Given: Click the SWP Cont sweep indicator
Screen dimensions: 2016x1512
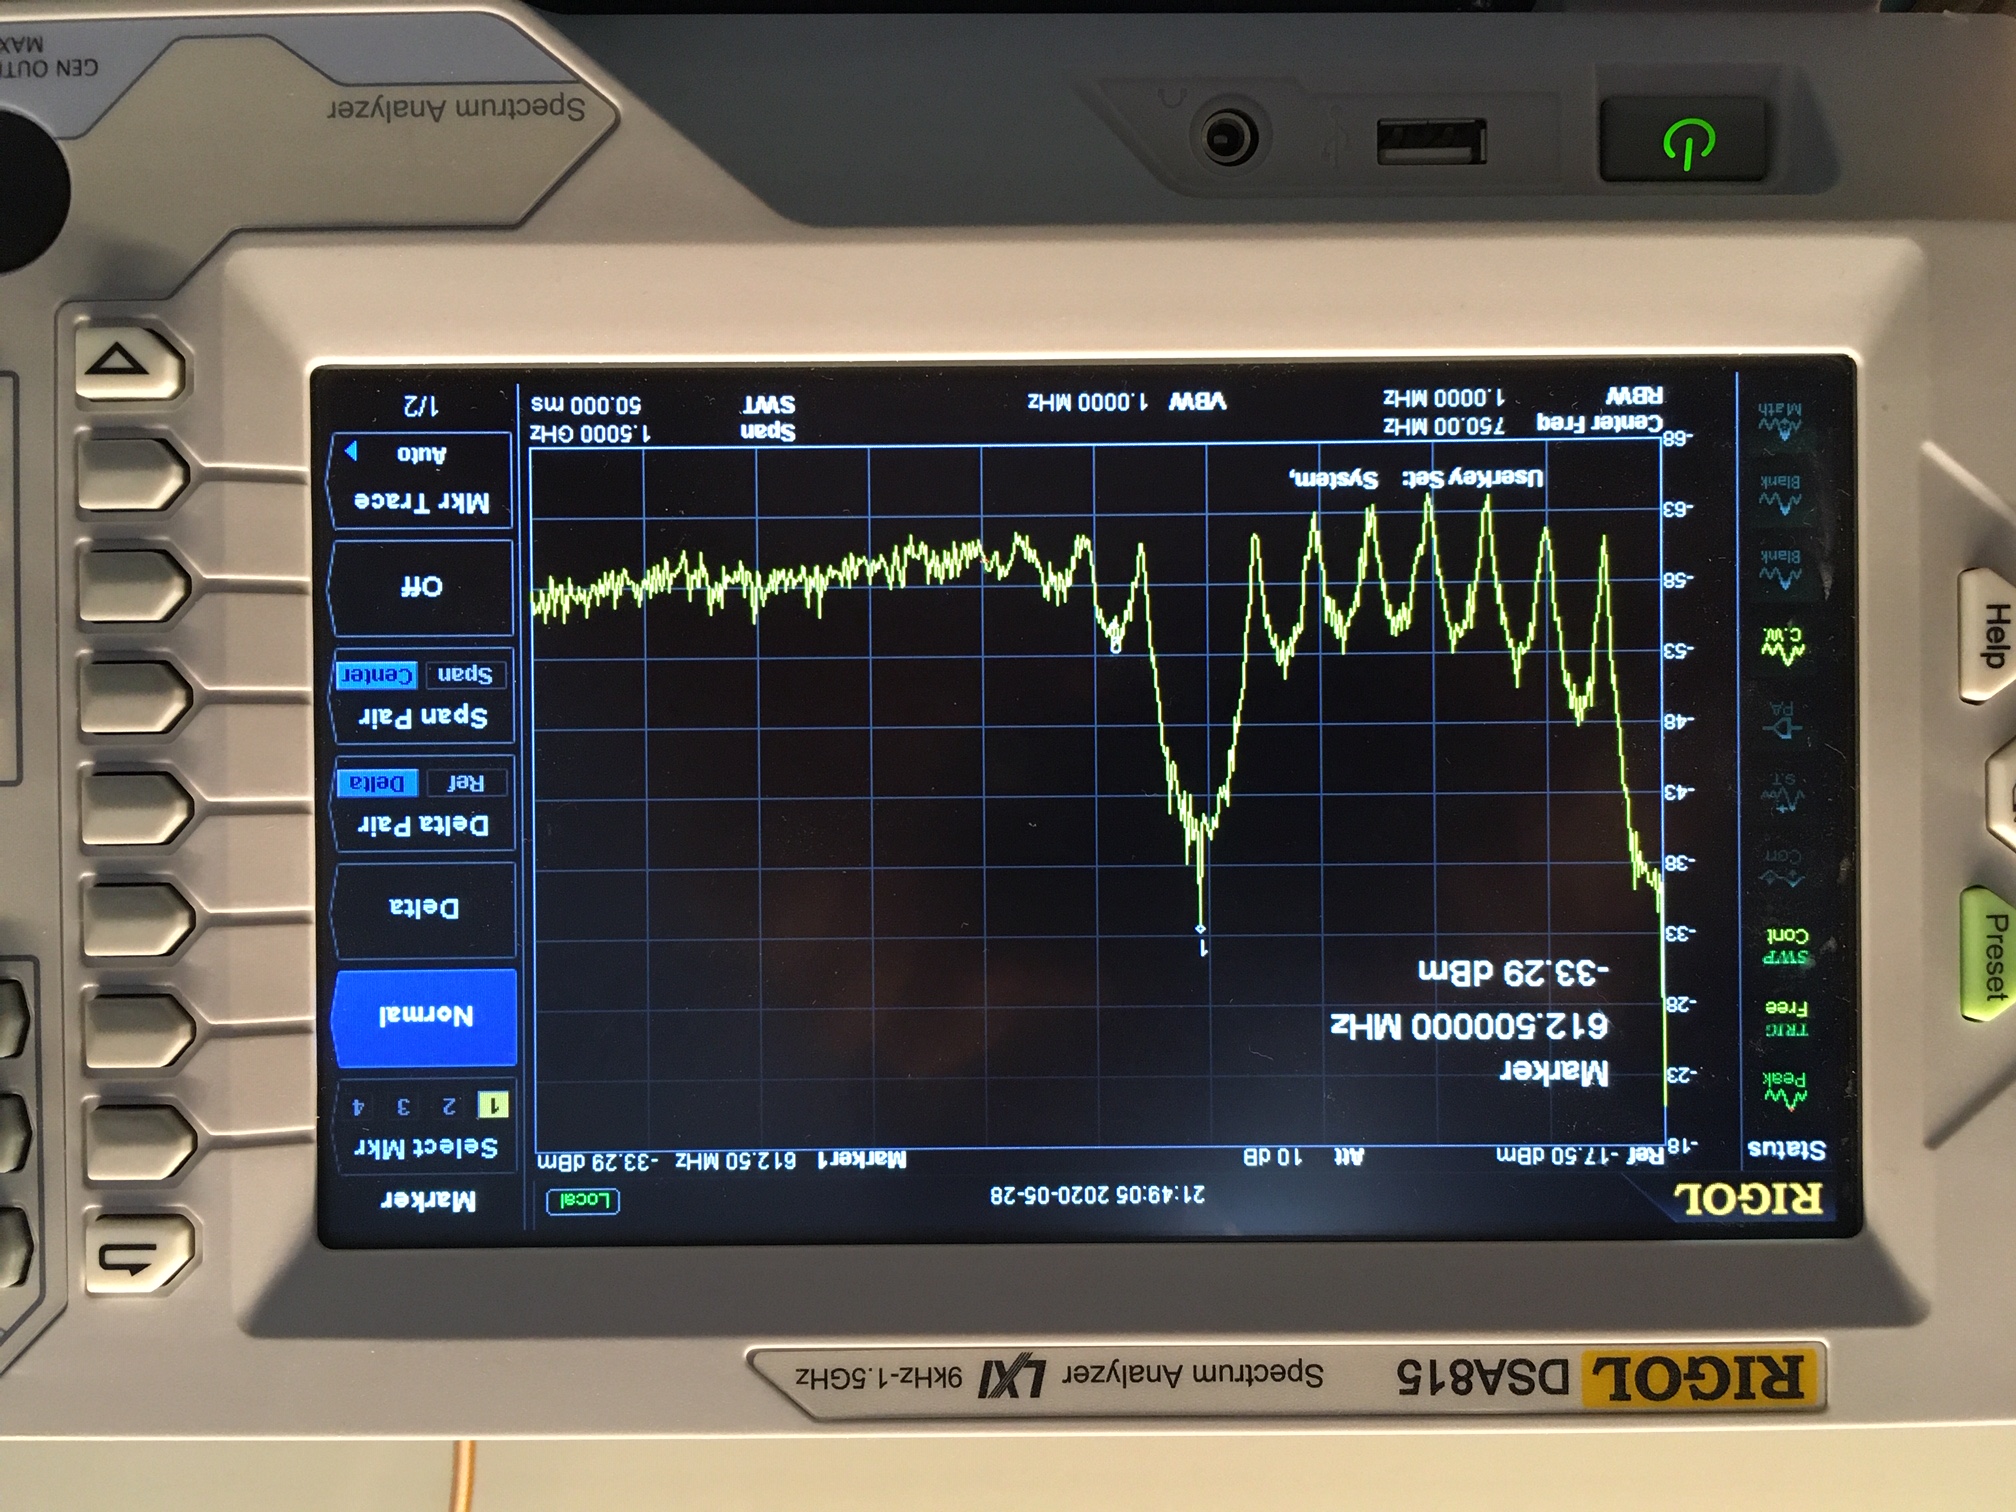Looking at the screenshot, I should (1785, 945).
